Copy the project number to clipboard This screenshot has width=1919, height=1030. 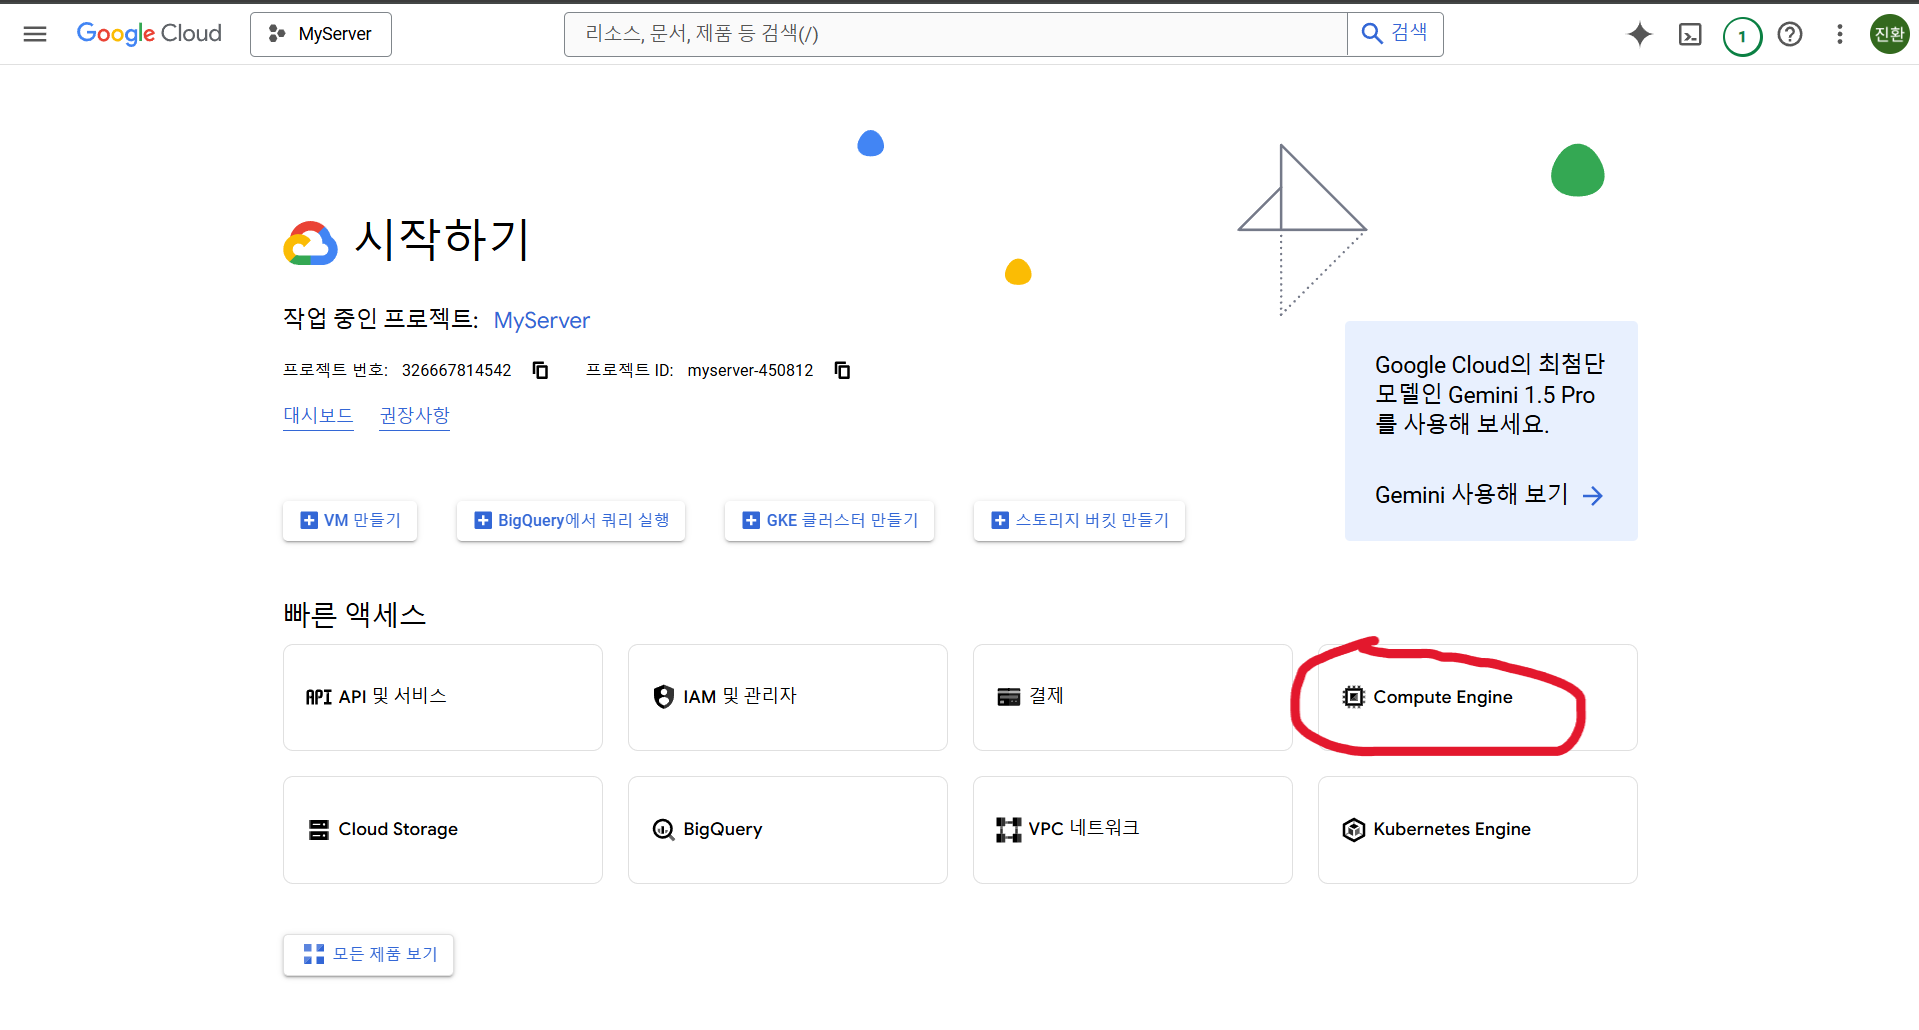(540, 370)
